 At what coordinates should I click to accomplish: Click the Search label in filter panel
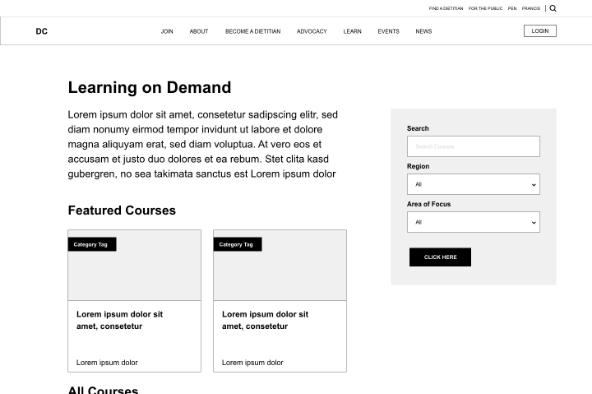pyautogui.click(x=418, y=128)
